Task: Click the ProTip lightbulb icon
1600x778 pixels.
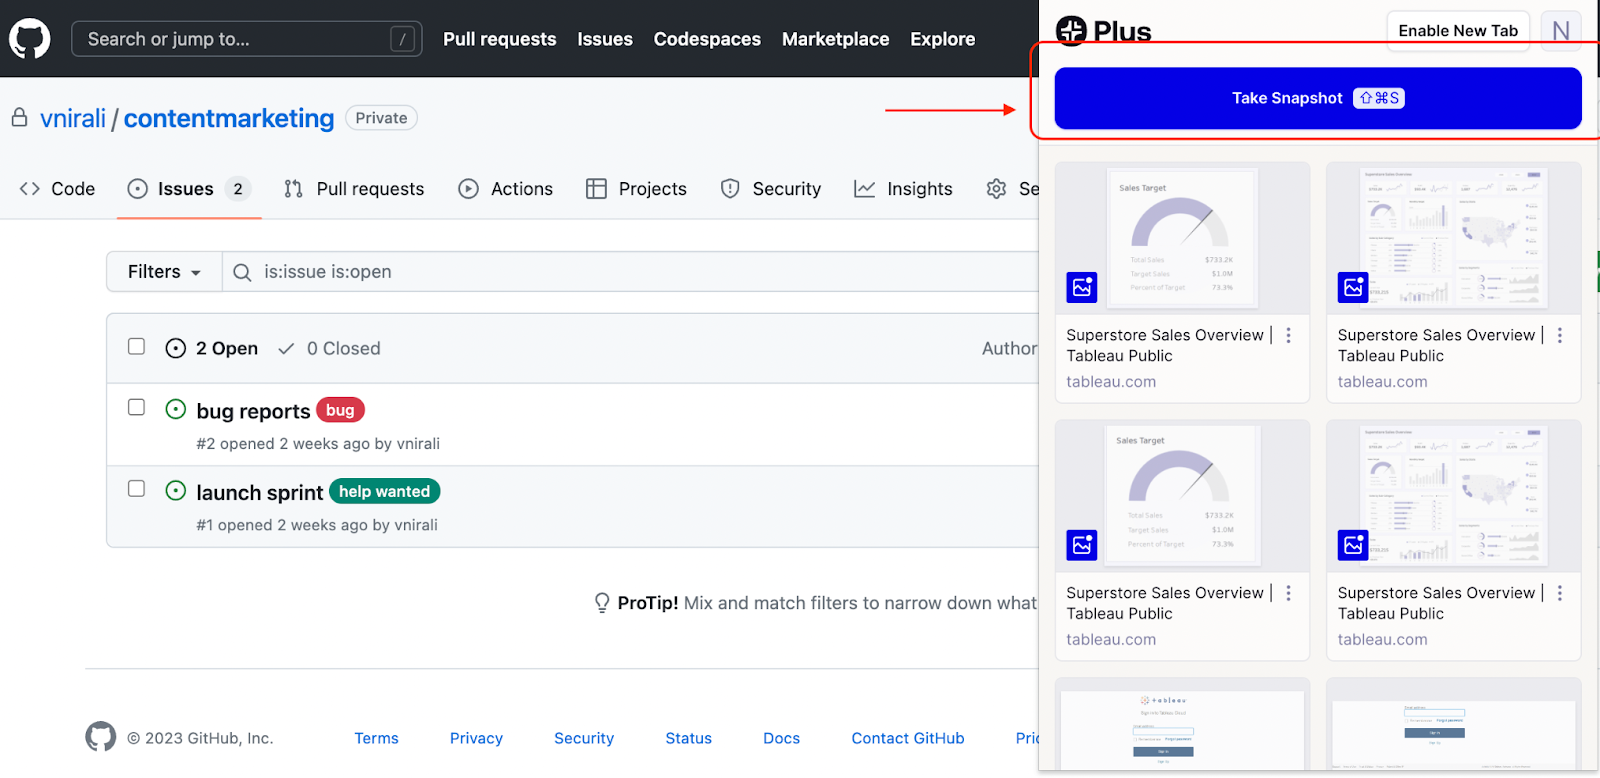Action: 602,603
